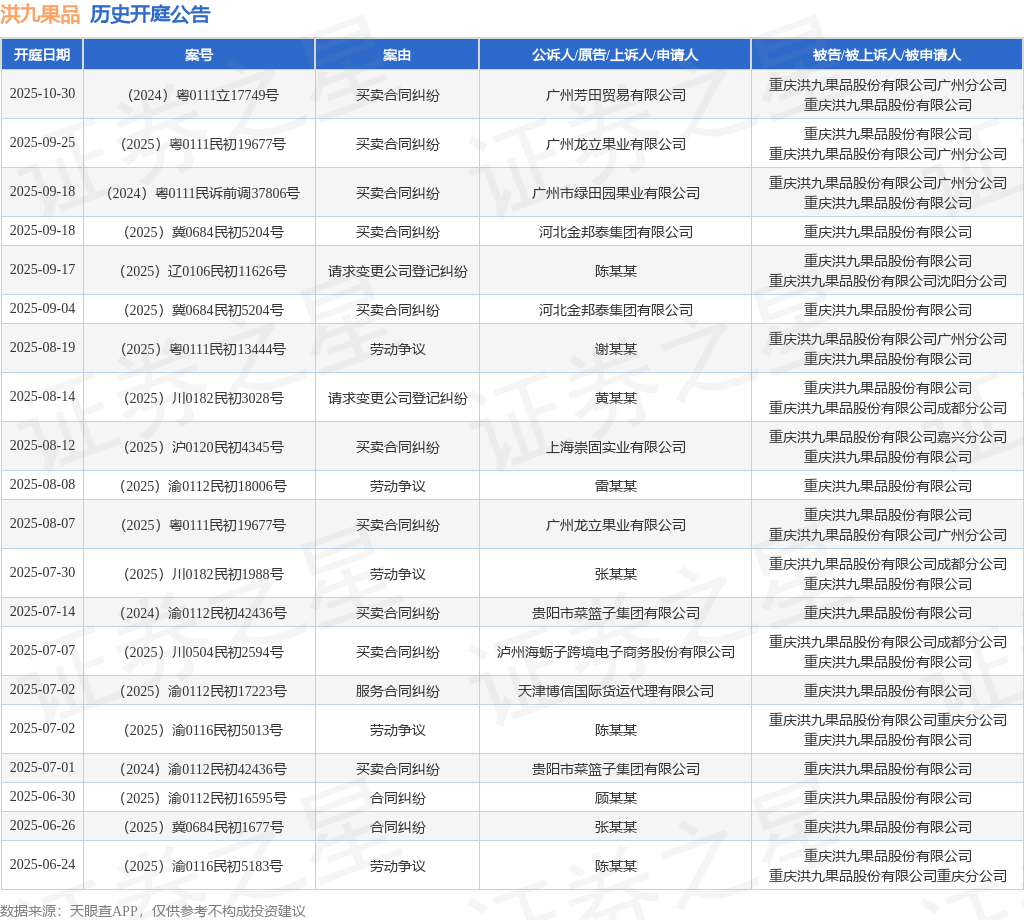Select the 案号 column header
This screenshot has height=920, width=1024.
(x=199, y=55)
